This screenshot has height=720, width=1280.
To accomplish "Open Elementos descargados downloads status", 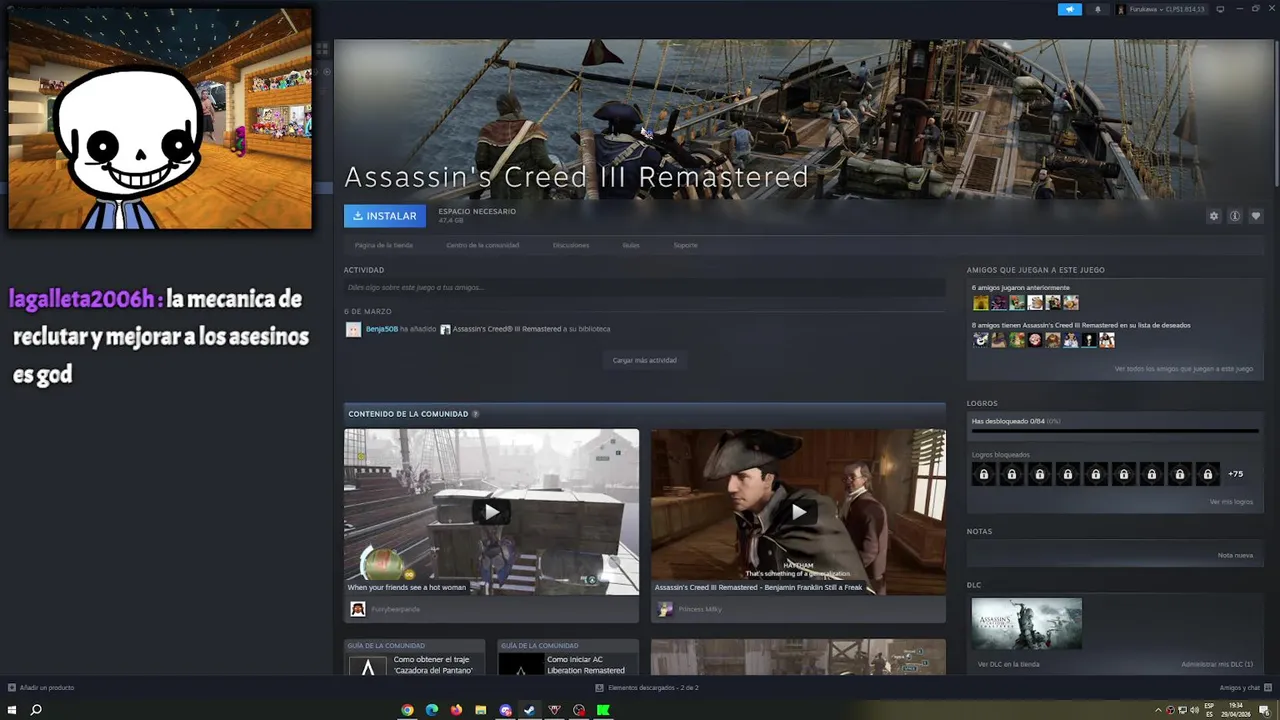I will [x=647, y=688].
